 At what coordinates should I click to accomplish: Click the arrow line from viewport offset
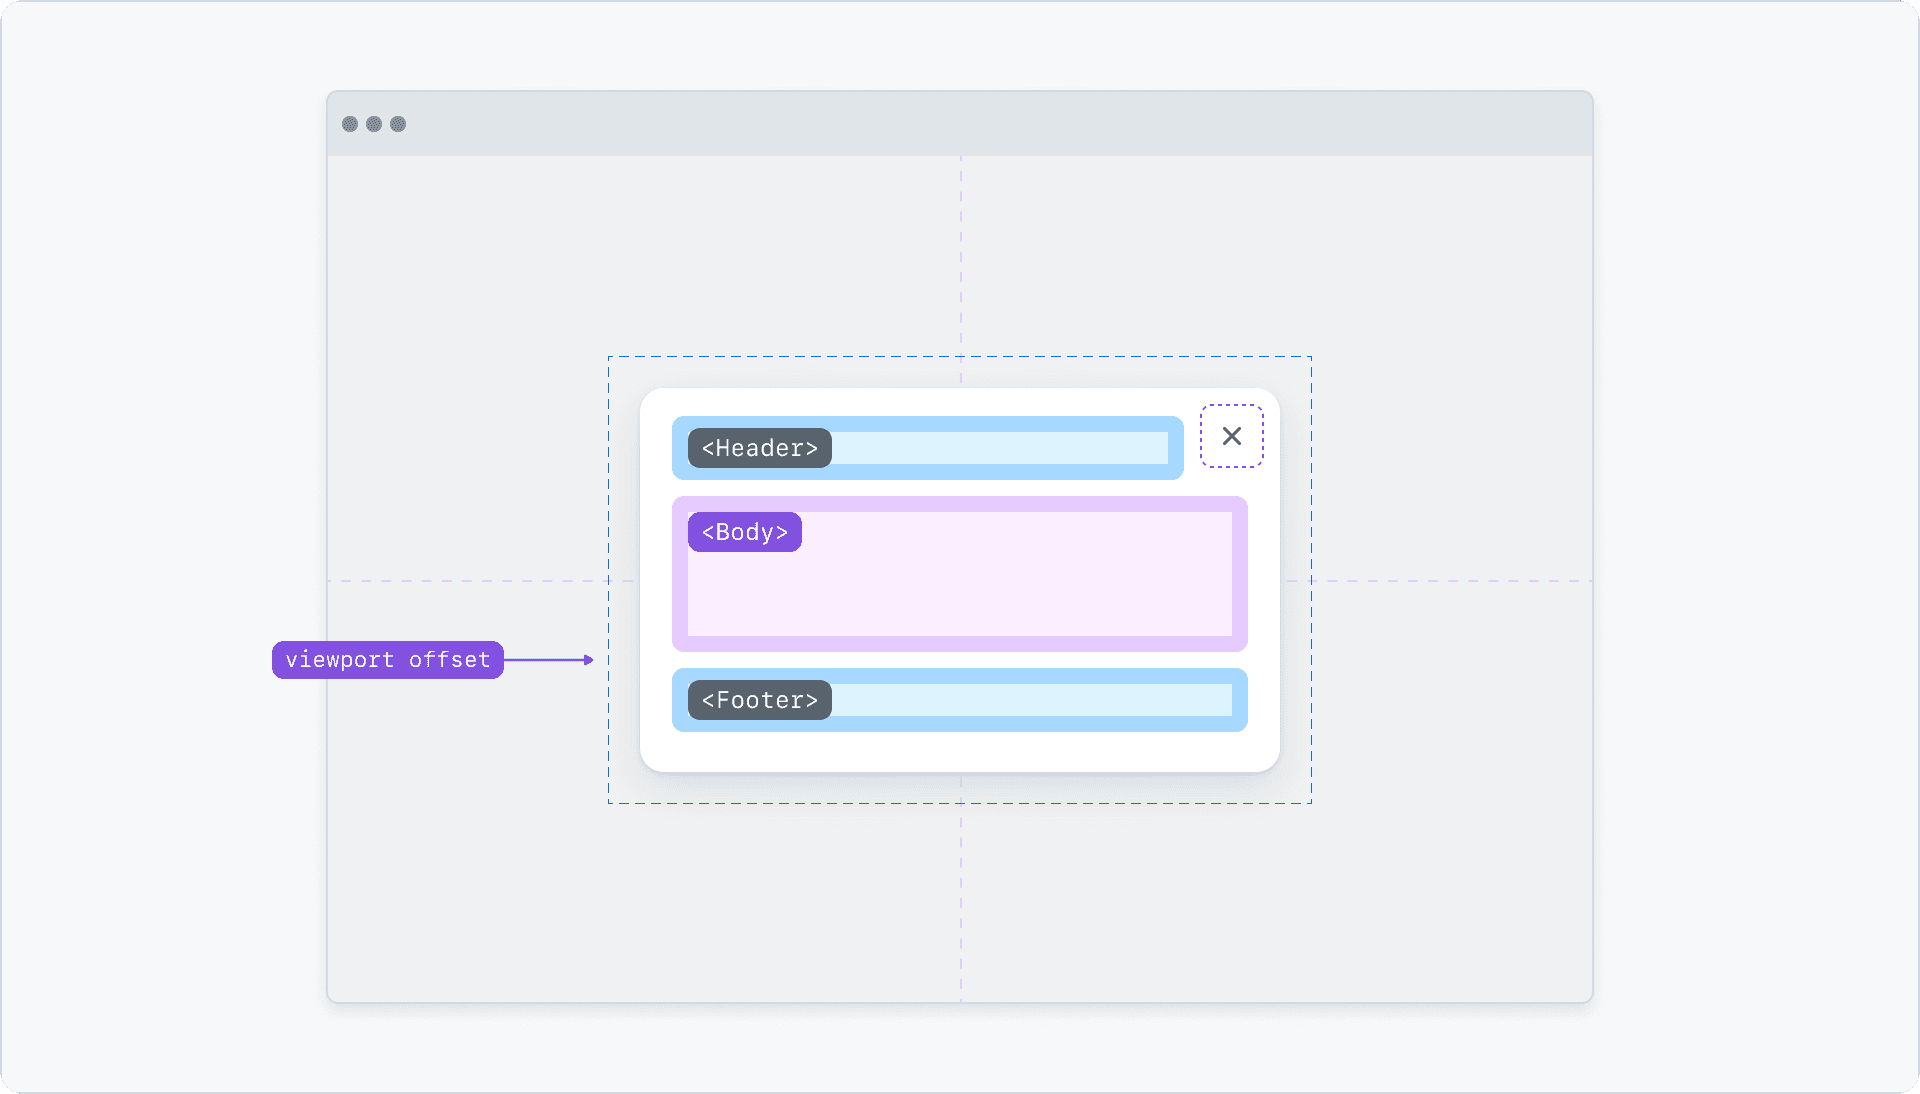coord(545,660)
